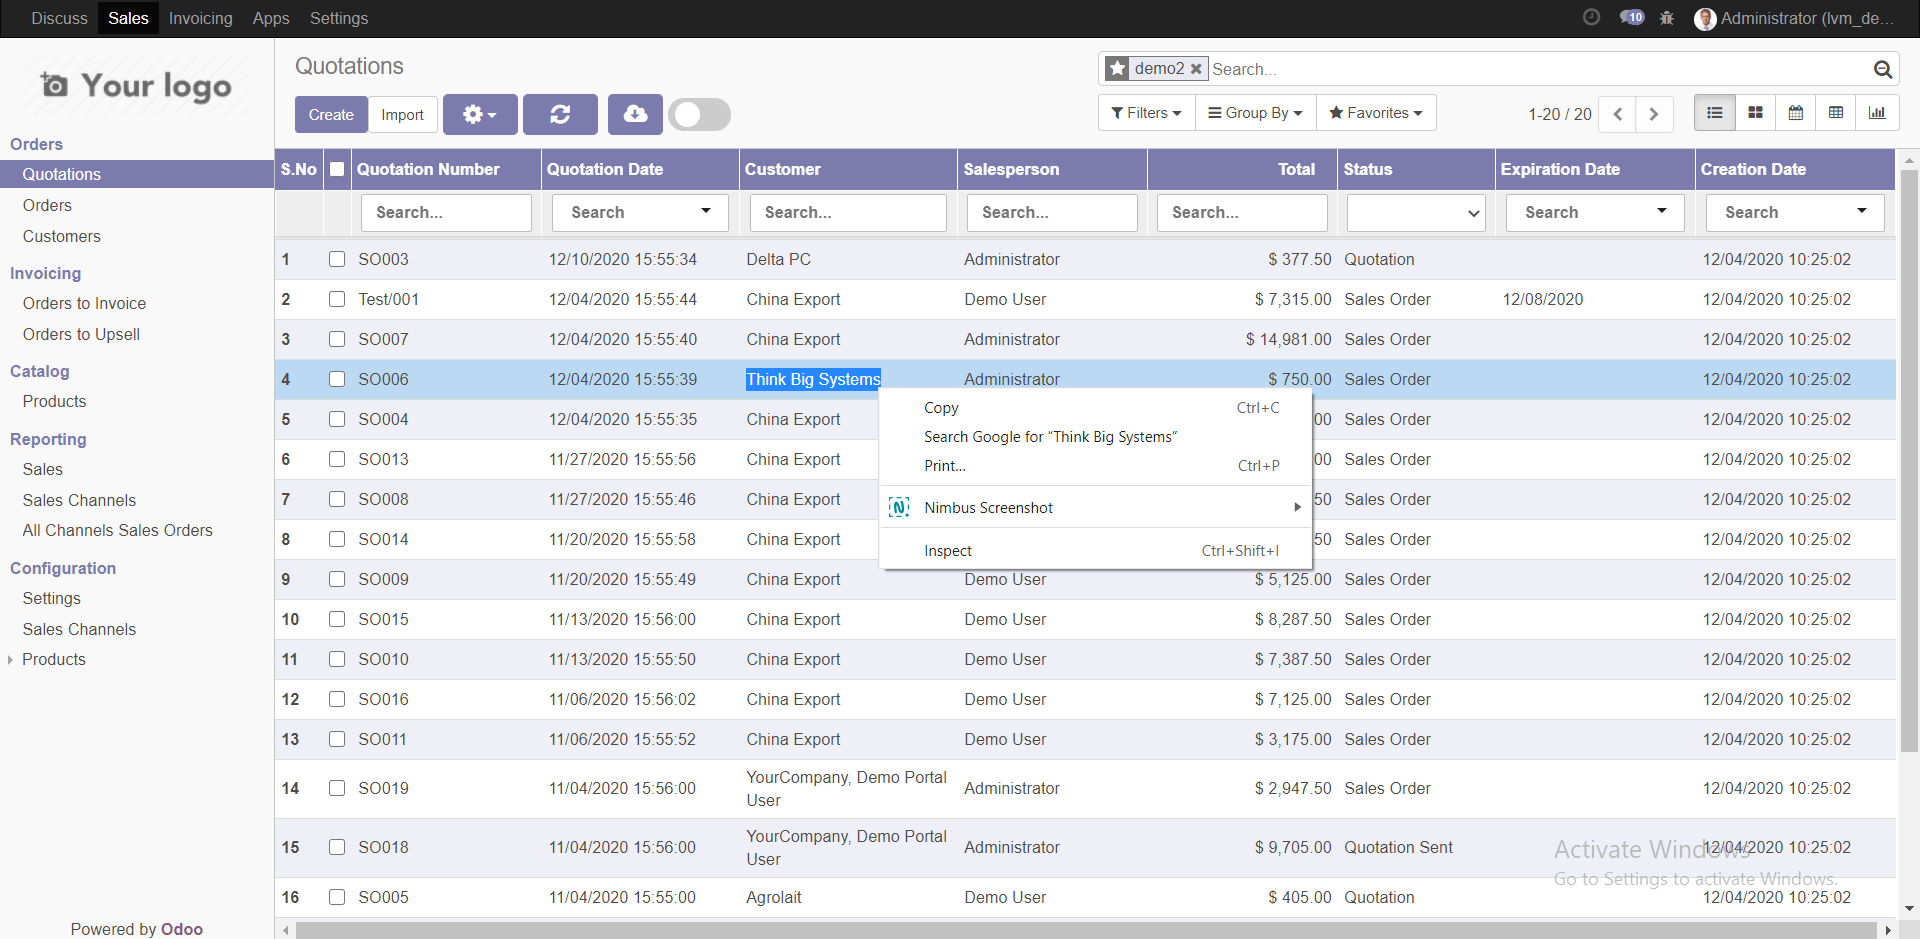
Task: Open the debug bug icon
Action: coord(1666,18)
